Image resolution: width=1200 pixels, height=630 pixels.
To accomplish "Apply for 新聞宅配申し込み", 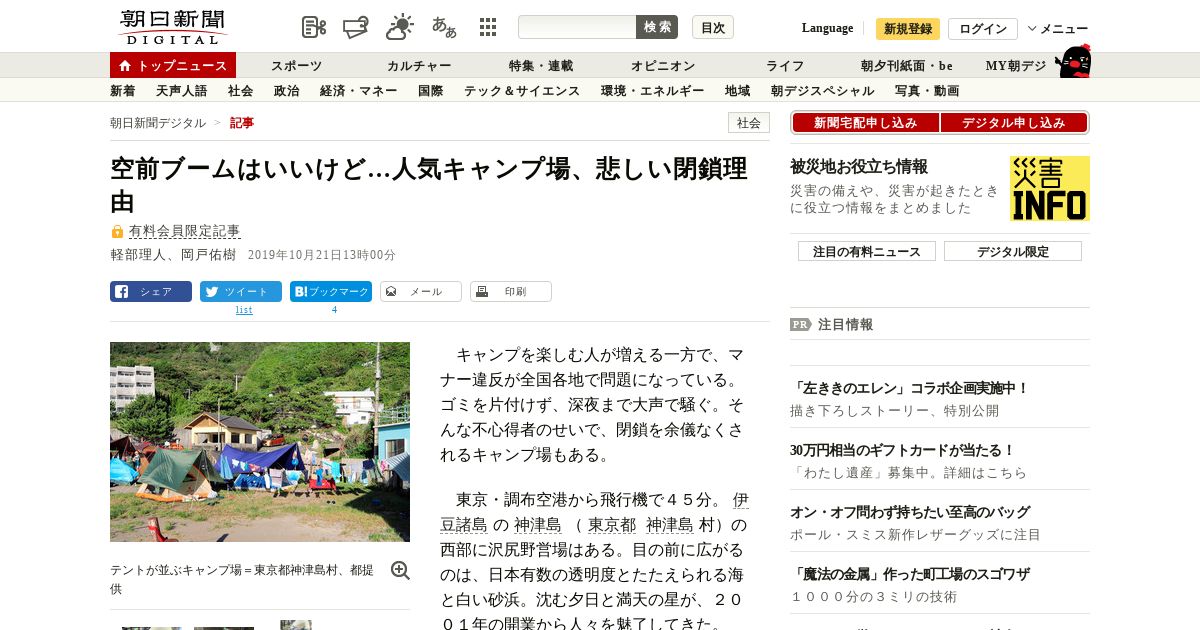I will point(865,123).
